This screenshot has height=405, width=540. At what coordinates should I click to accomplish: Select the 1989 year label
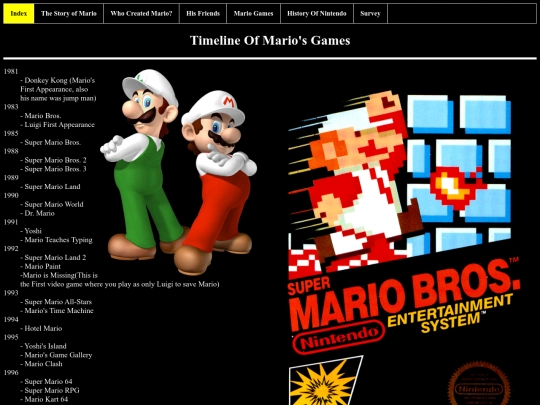pos(11,178)
